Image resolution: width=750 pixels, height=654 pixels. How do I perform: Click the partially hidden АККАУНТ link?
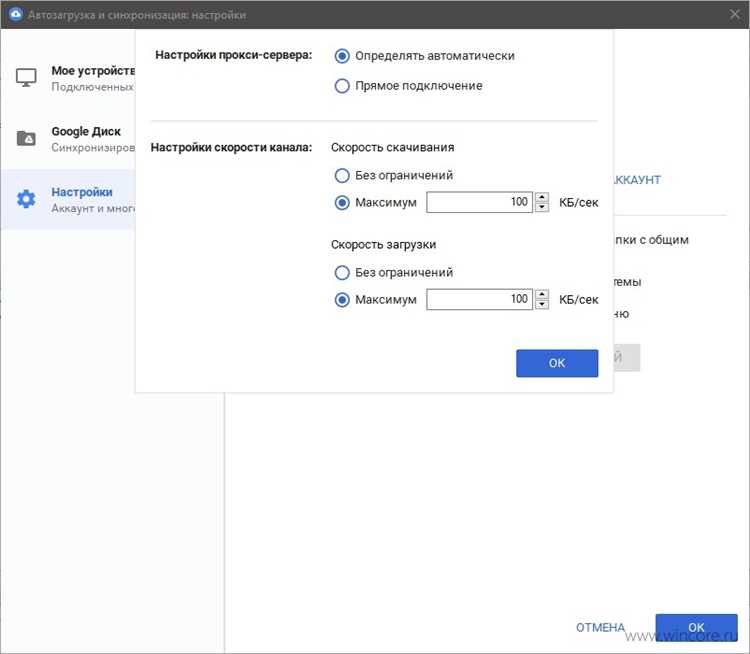(637, 180)
